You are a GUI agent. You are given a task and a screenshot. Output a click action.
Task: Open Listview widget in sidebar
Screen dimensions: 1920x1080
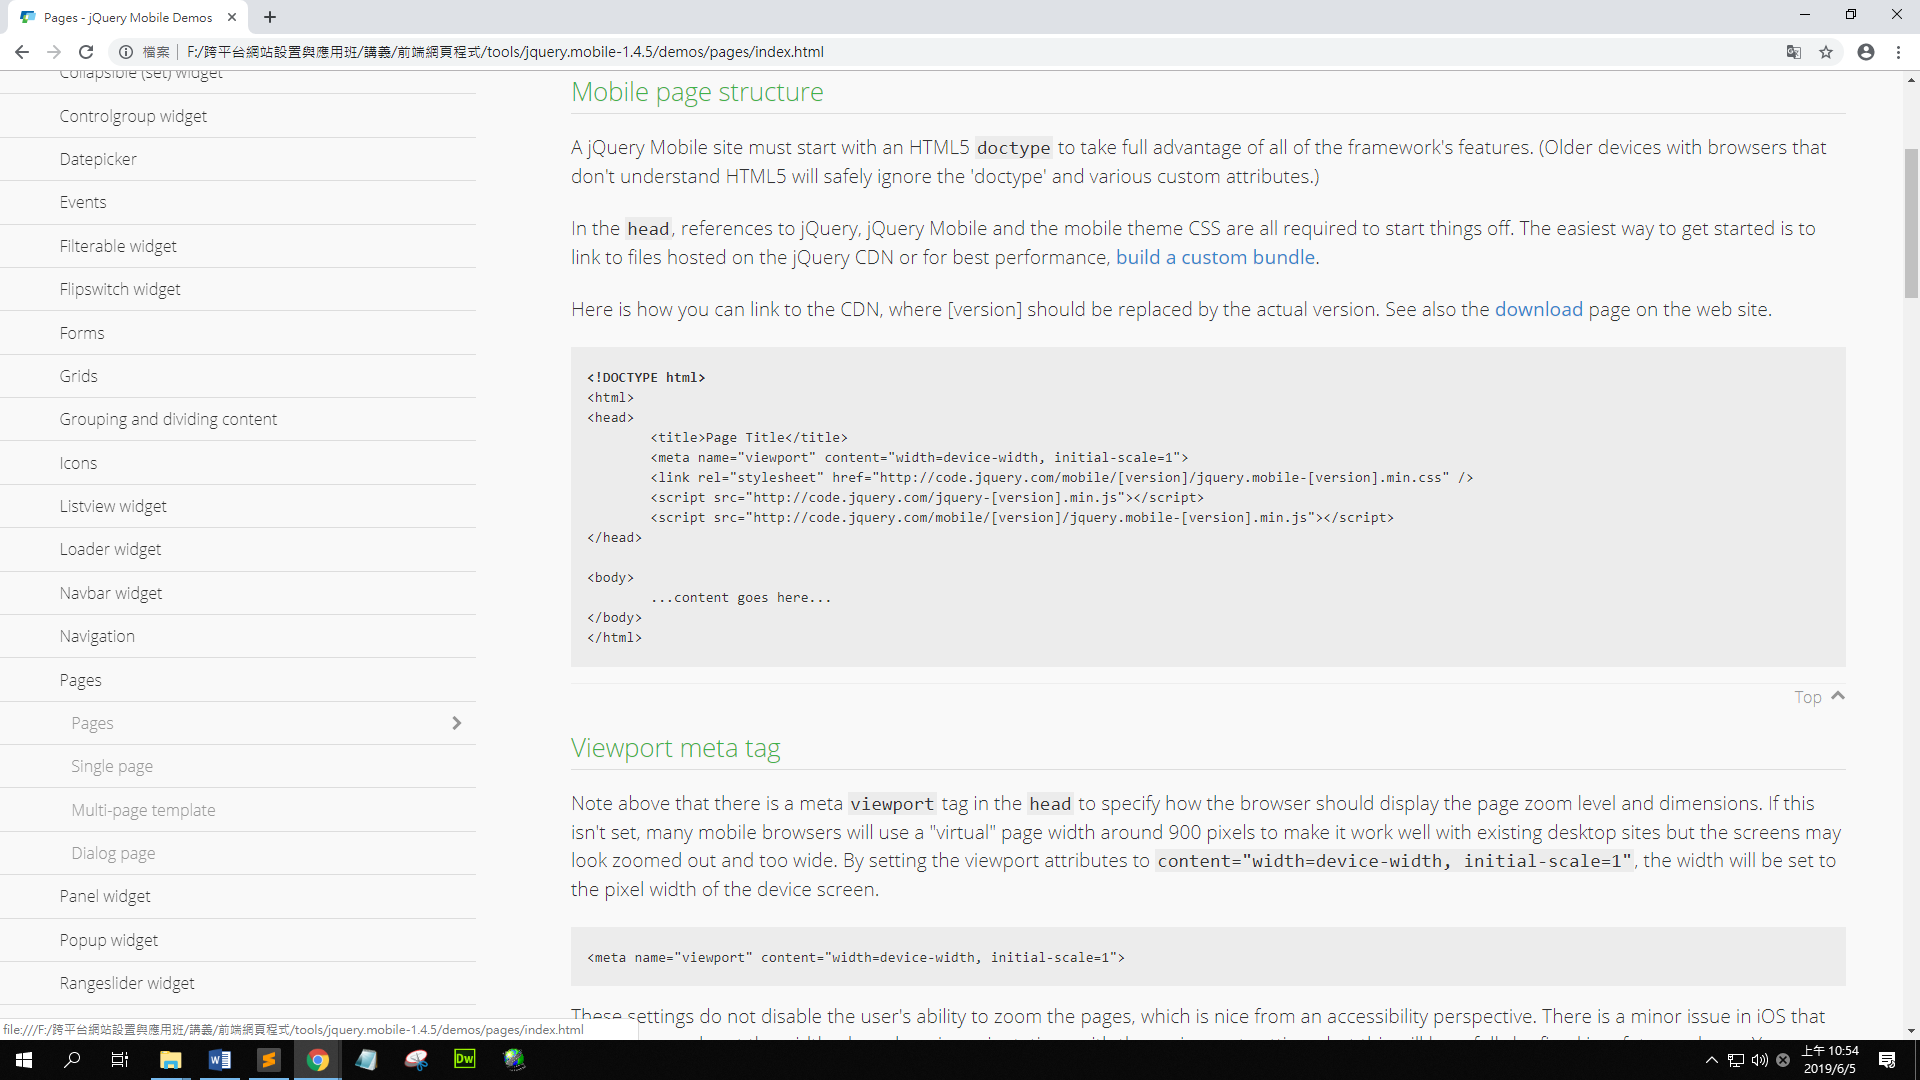113,506
